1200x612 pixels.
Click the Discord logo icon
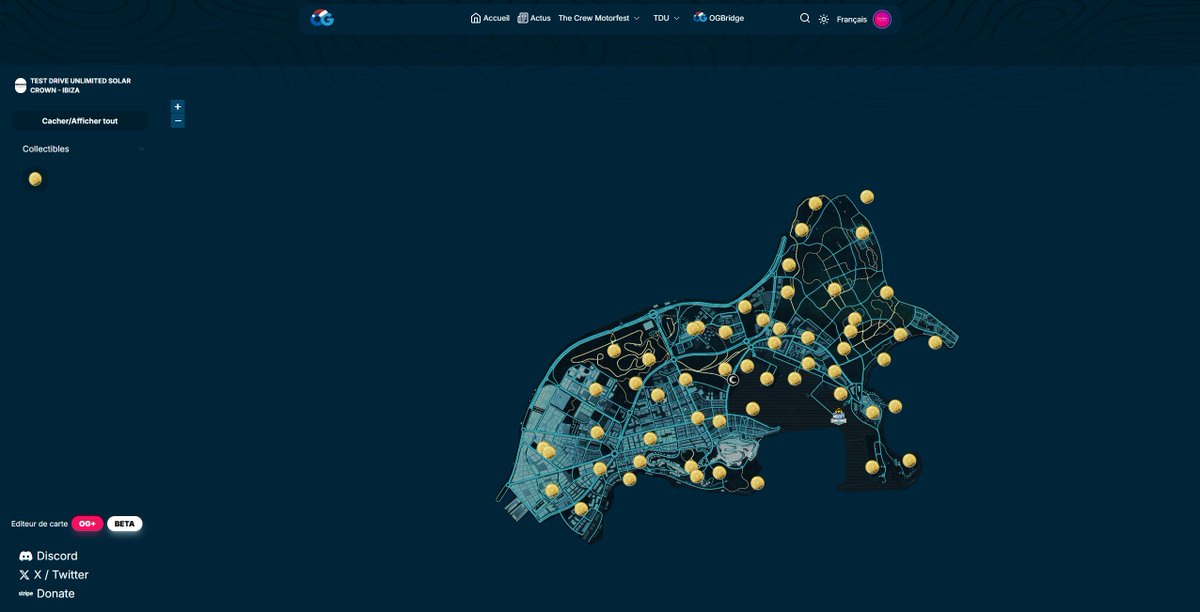pyautogui.click(x=26, y=556)
